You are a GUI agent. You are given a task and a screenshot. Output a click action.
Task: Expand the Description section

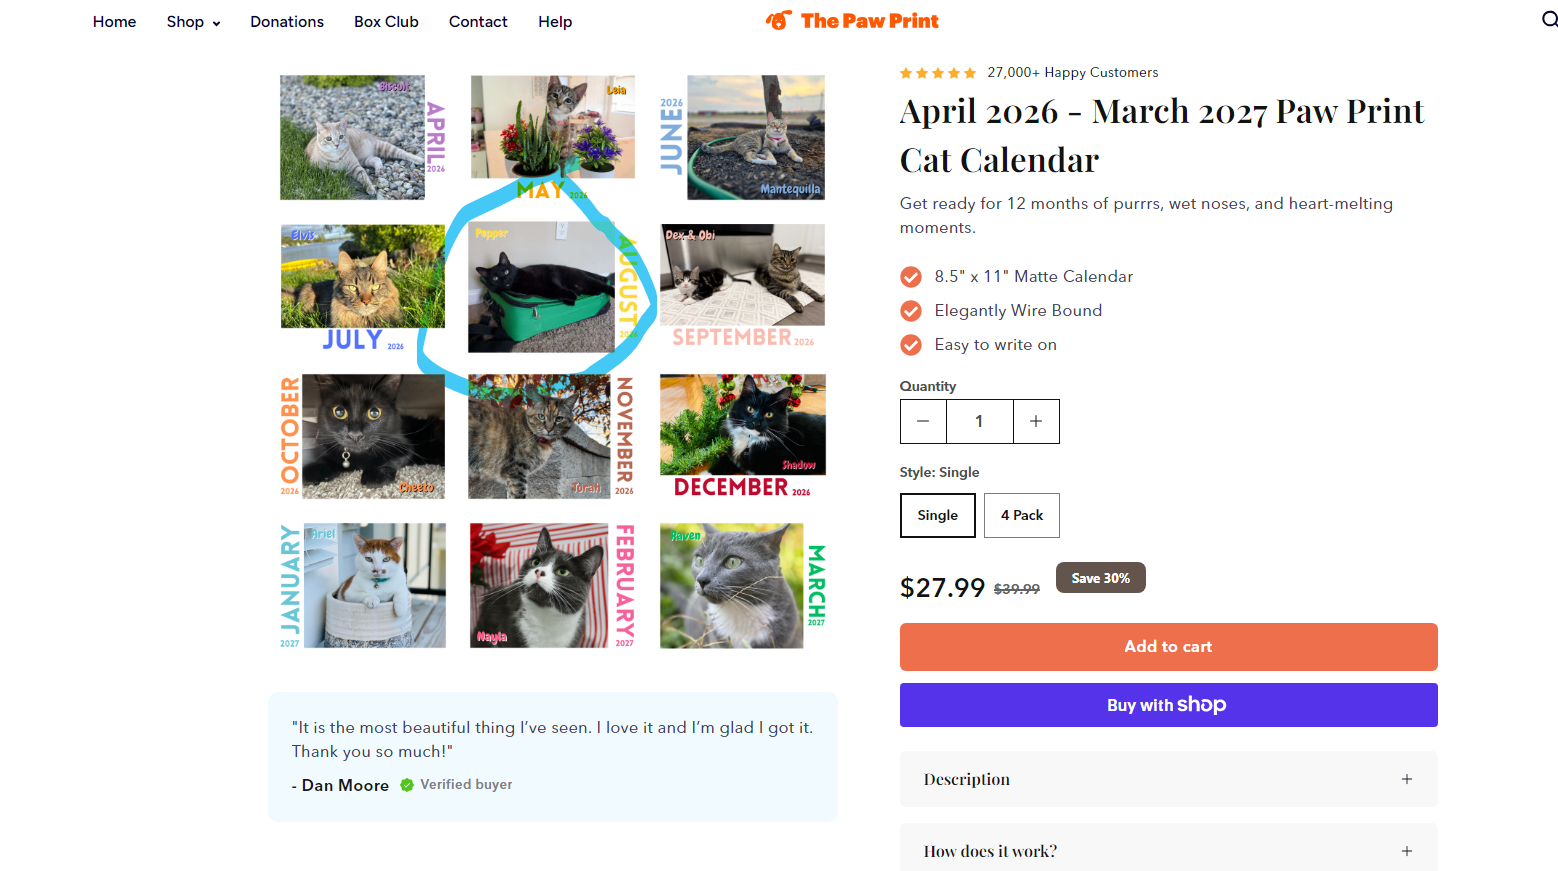pos(1168,779)
